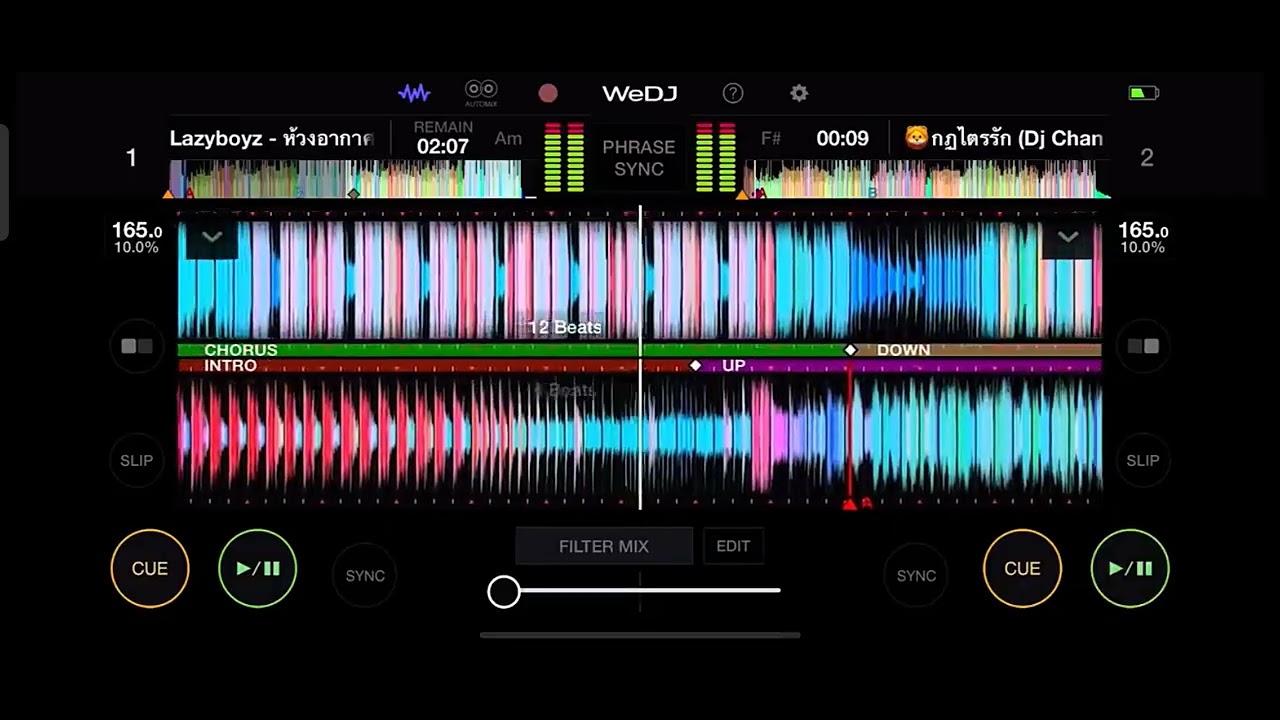Play or pause deck 1
Image resolution: width=1280 pixels, height=720 pixels.
tap(258, 568)
